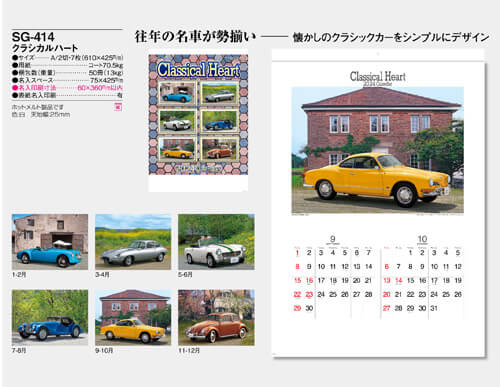
Task: Open the 3-4月 silver coupe thumbnail
Action: pos(133,242)
